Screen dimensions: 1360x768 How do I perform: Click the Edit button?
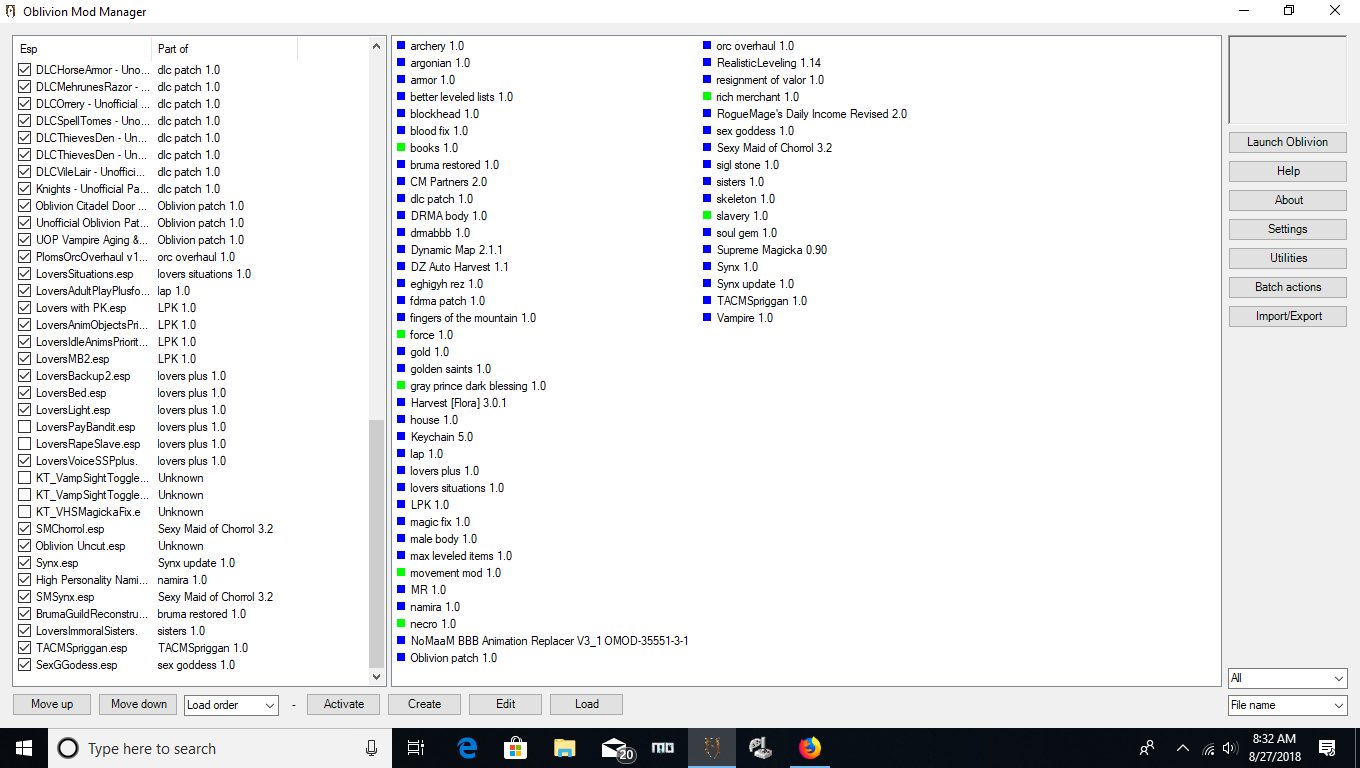tap(505, 704)
